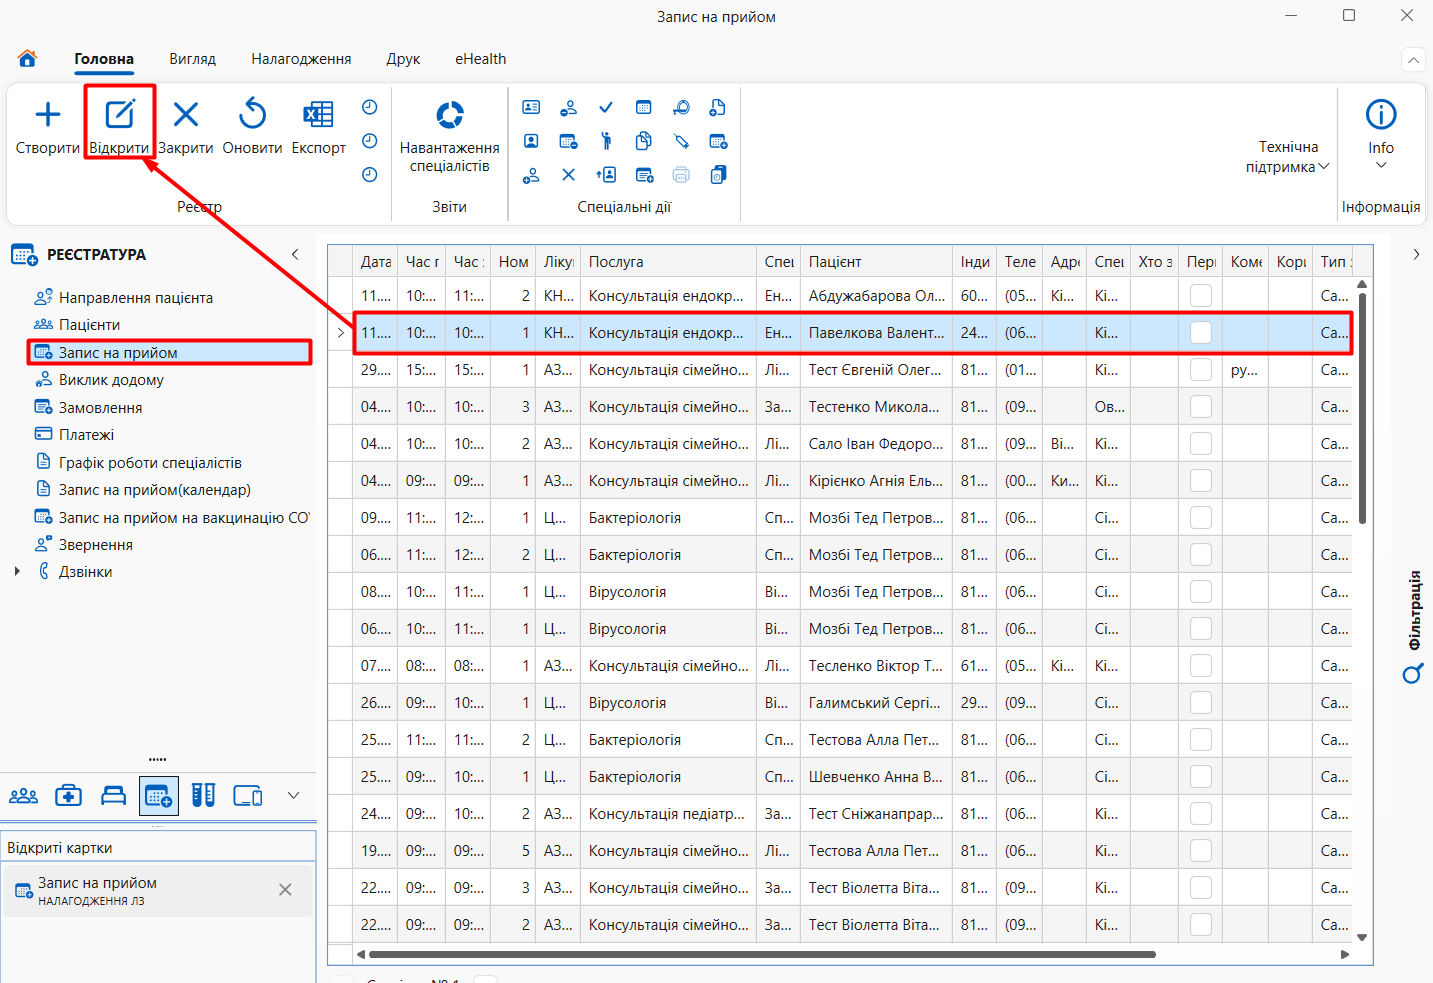1433x983 pixels.
Task: Tick checkbox in Павелкова Валент row
Action: pyautogui.click(x=1201, y=332)
